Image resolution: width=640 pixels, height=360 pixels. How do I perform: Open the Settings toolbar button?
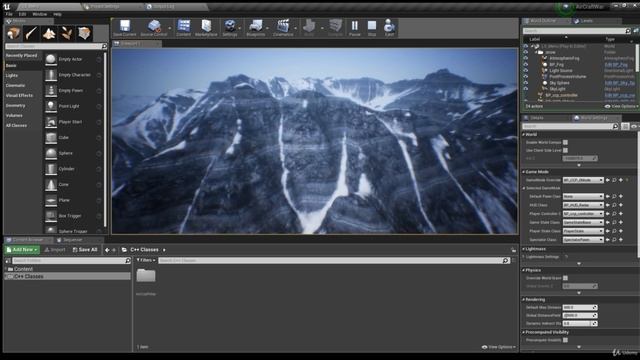point(230,28)
